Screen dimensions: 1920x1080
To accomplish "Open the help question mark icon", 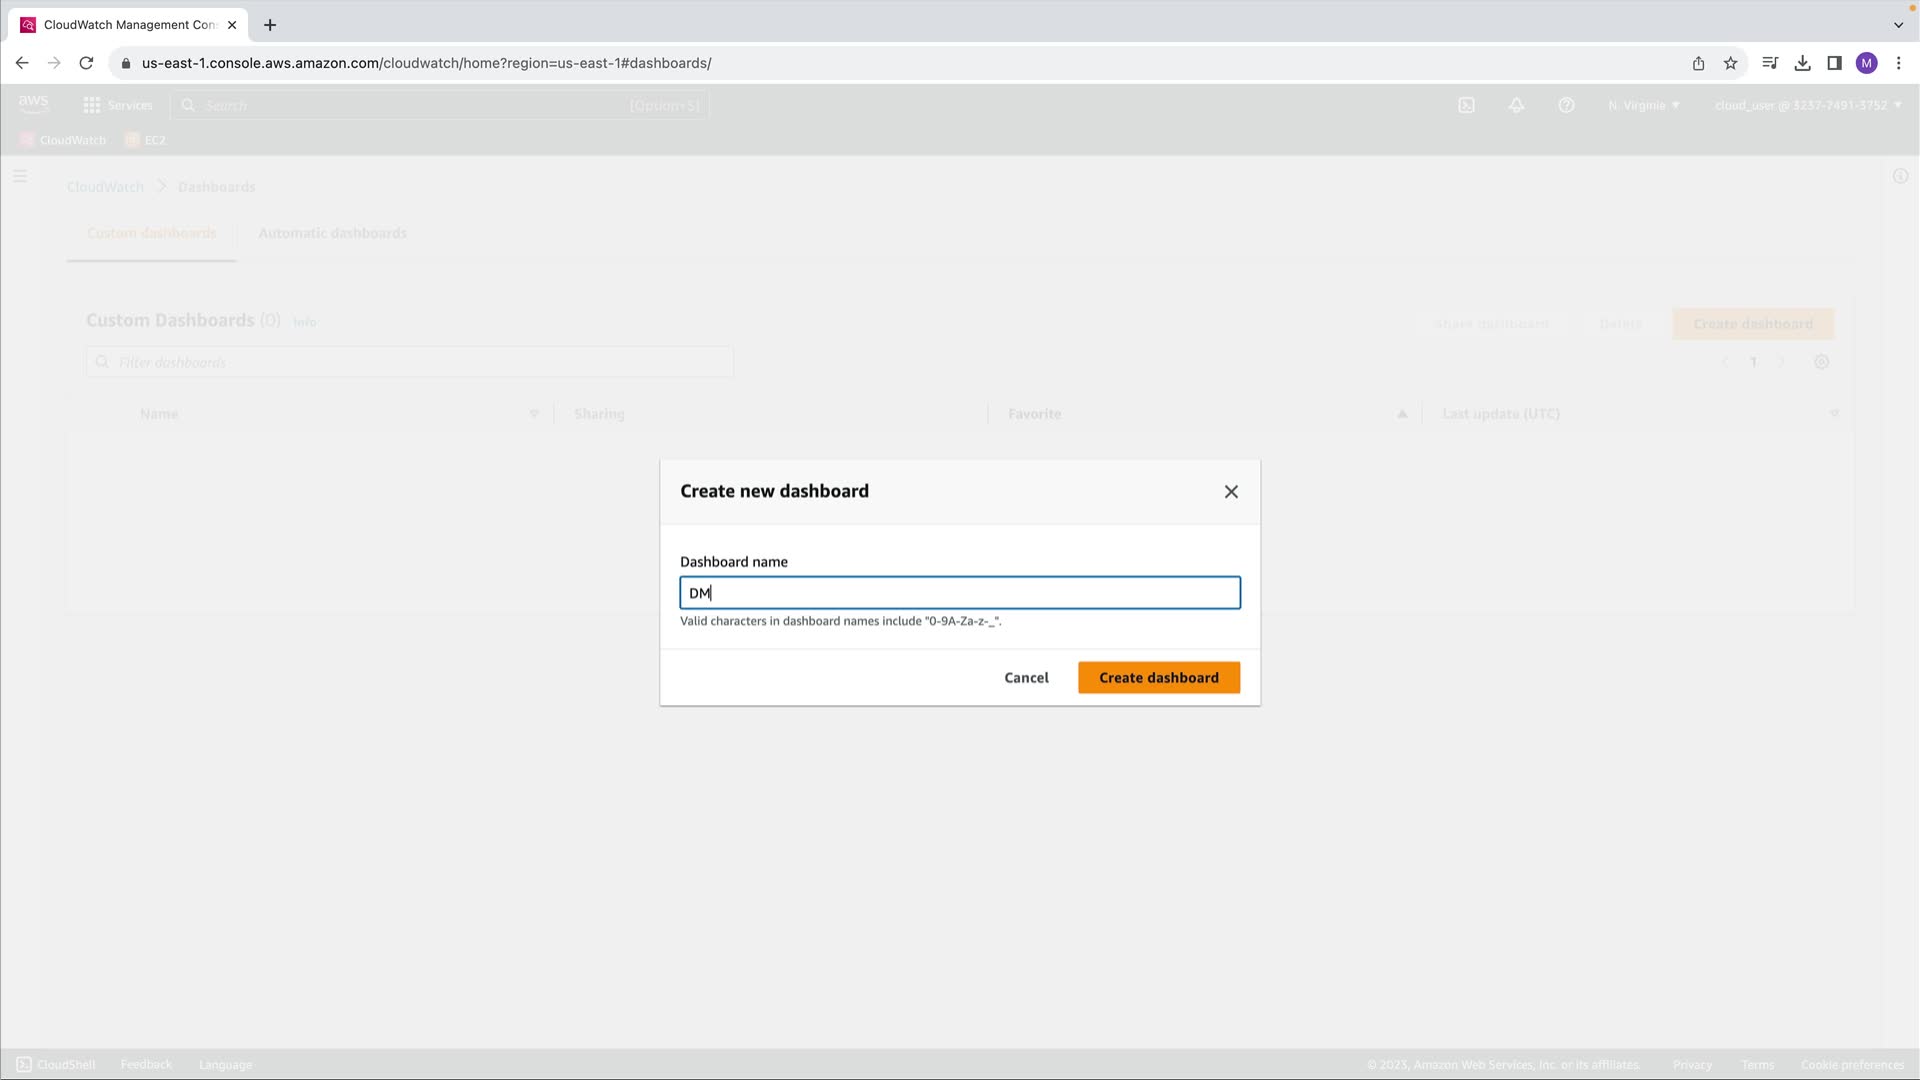I will click(1566, 105).
